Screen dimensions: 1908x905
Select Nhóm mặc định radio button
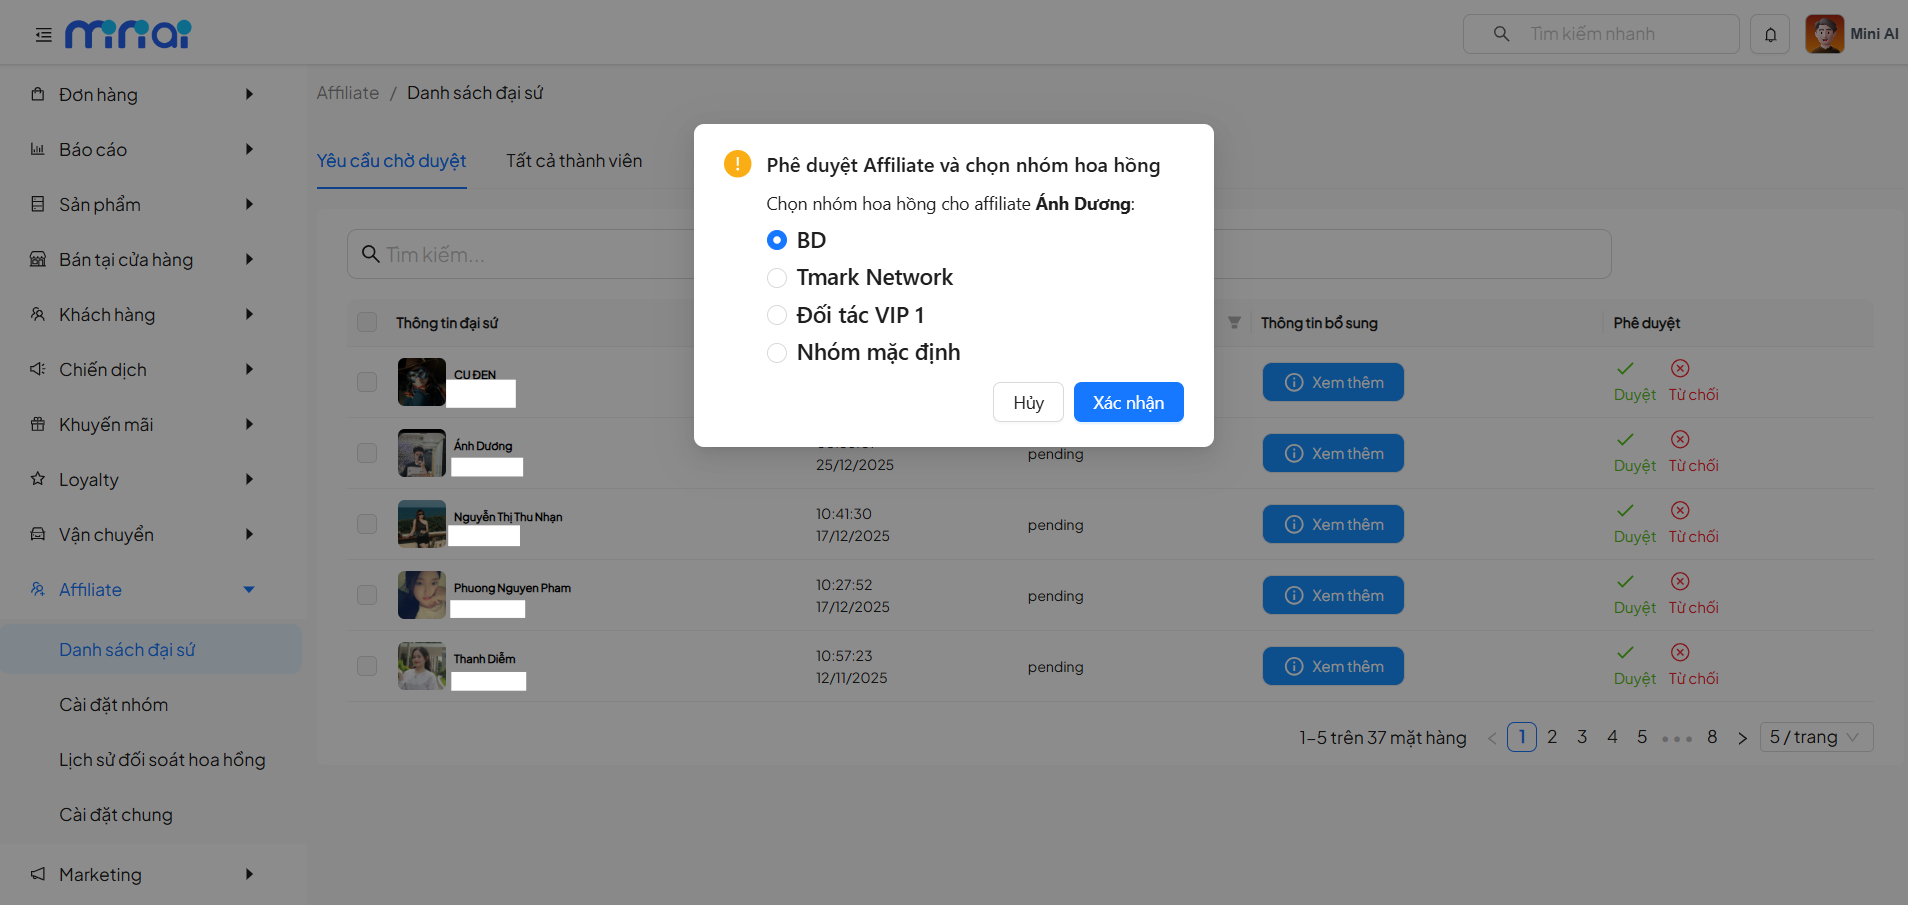click(777, 353)
